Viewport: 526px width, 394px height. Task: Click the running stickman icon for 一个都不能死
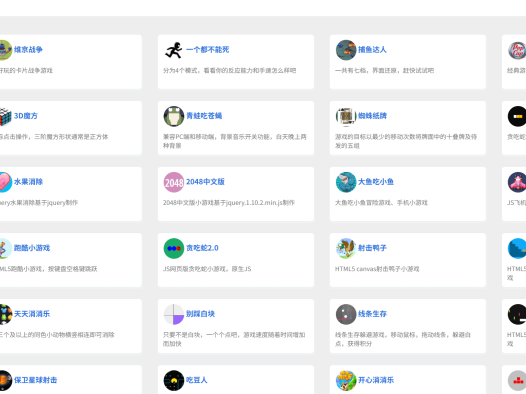pos(174,50)
